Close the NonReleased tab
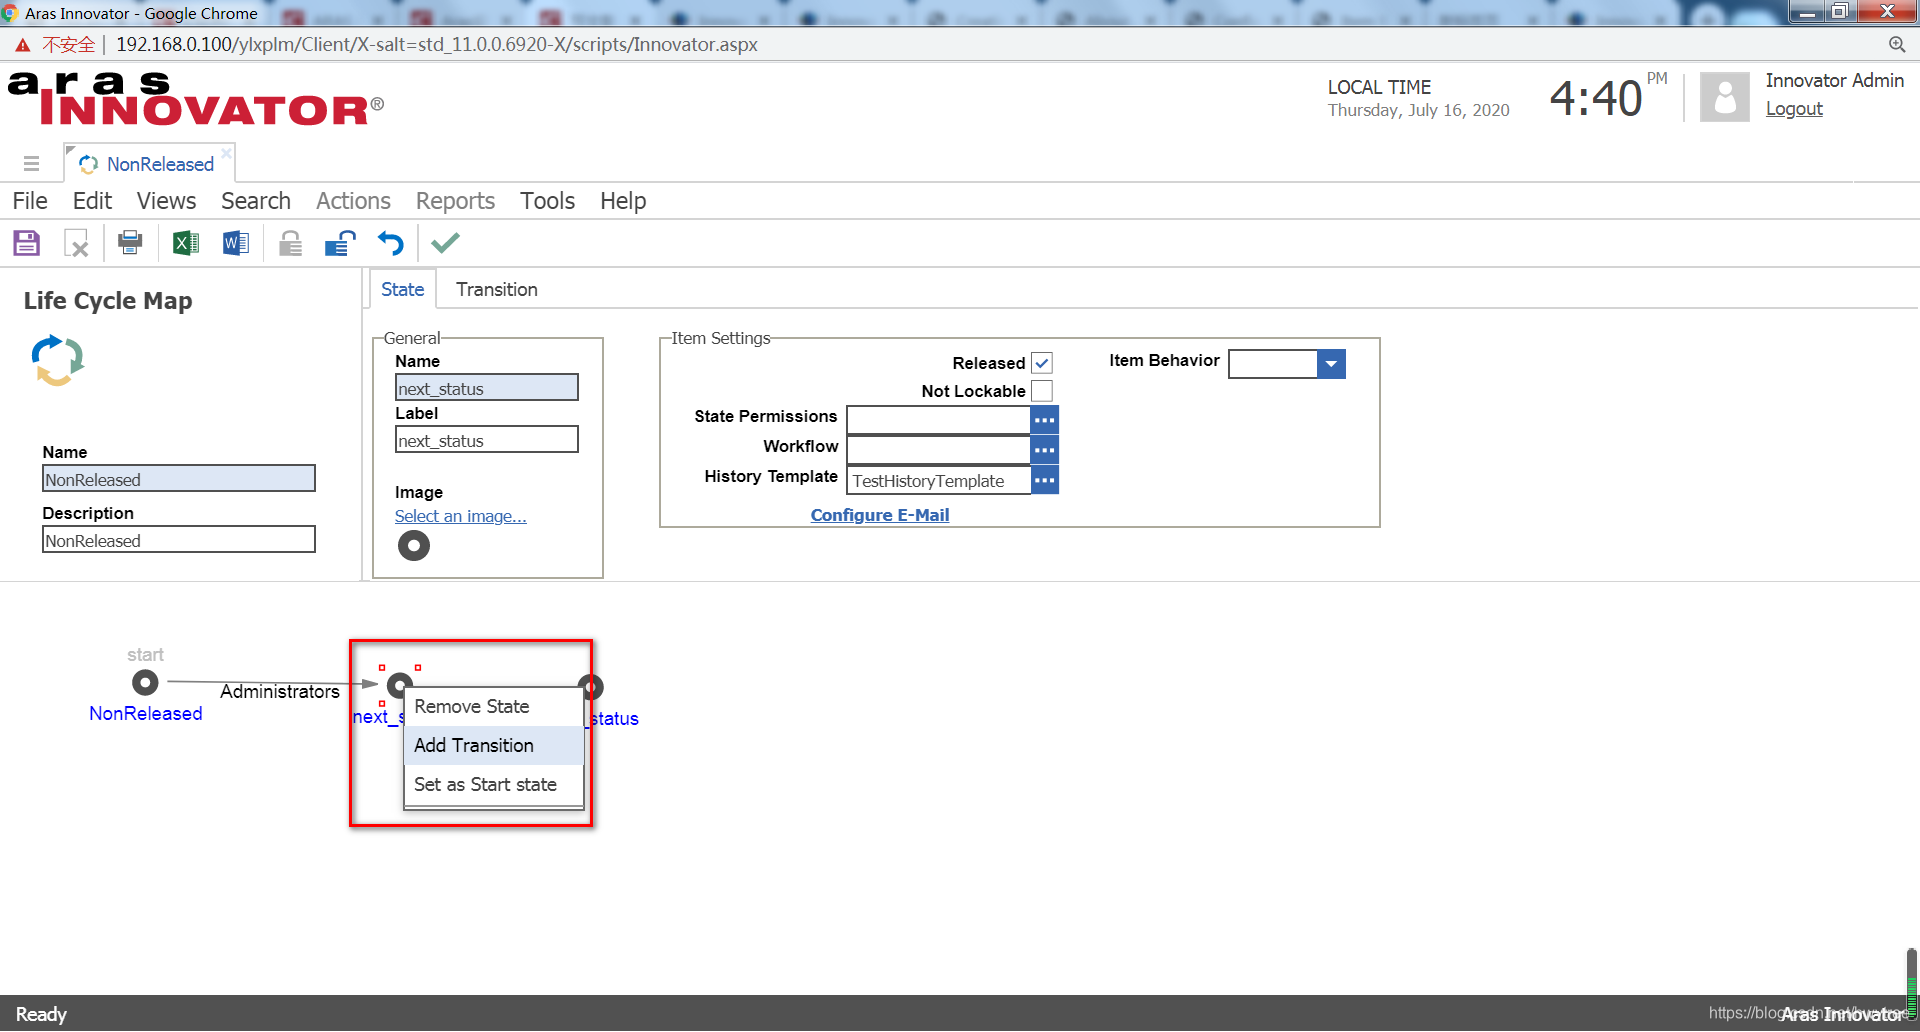Image resolution: width=1920 pixels, height=1032 pixels. 227,153
